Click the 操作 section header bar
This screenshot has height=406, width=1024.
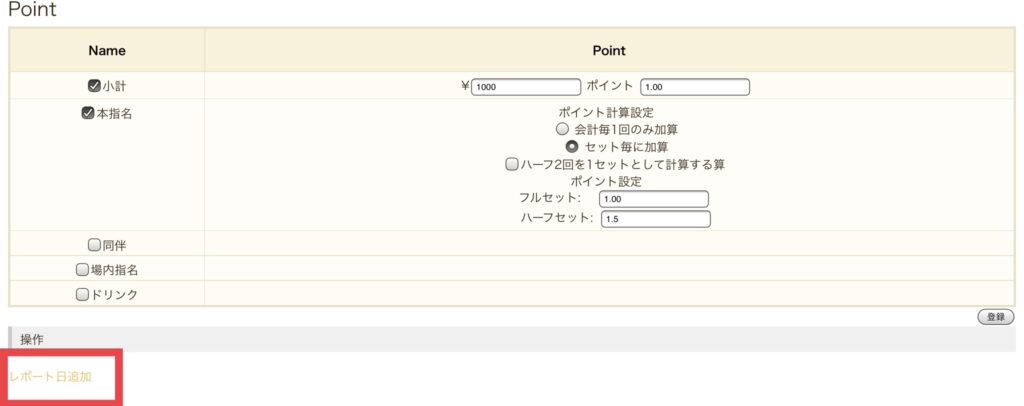(511, 339)
